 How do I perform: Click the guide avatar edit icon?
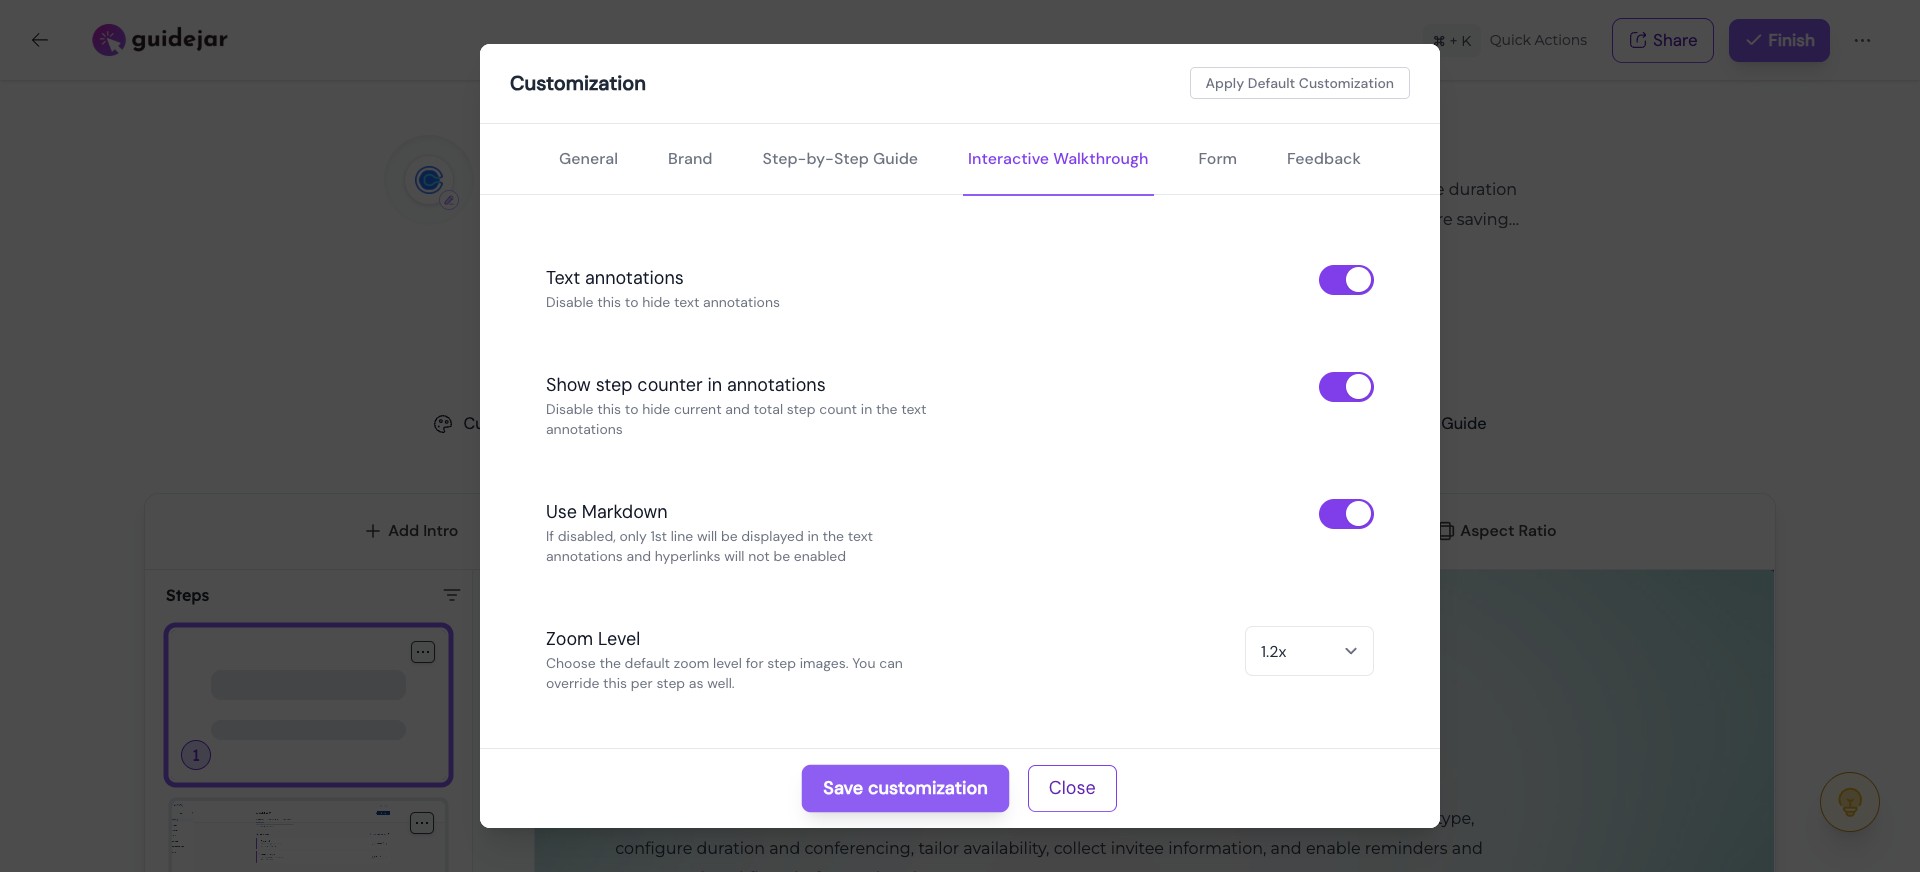pos(449,200)
